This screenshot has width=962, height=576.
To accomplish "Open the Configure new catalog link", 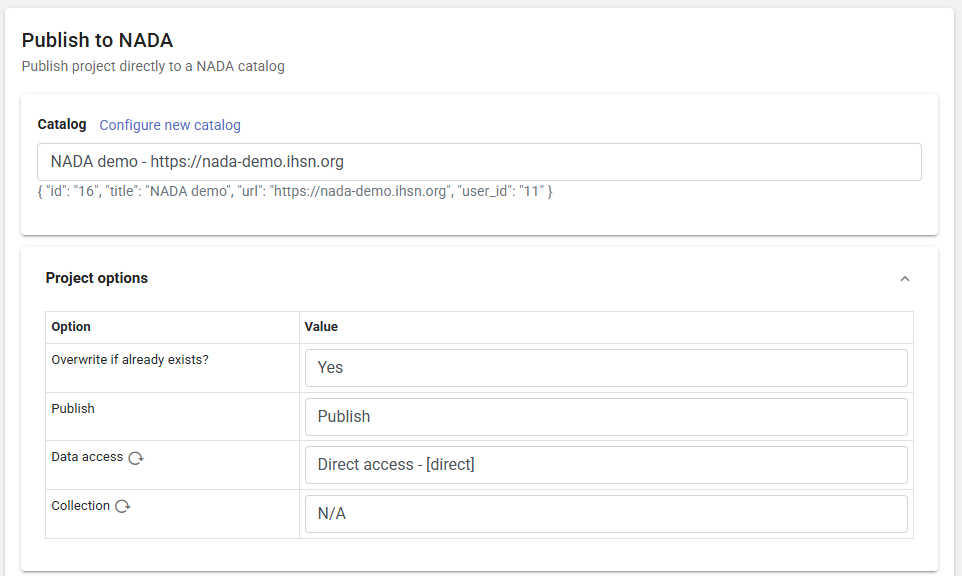I will tap(170, 125).
